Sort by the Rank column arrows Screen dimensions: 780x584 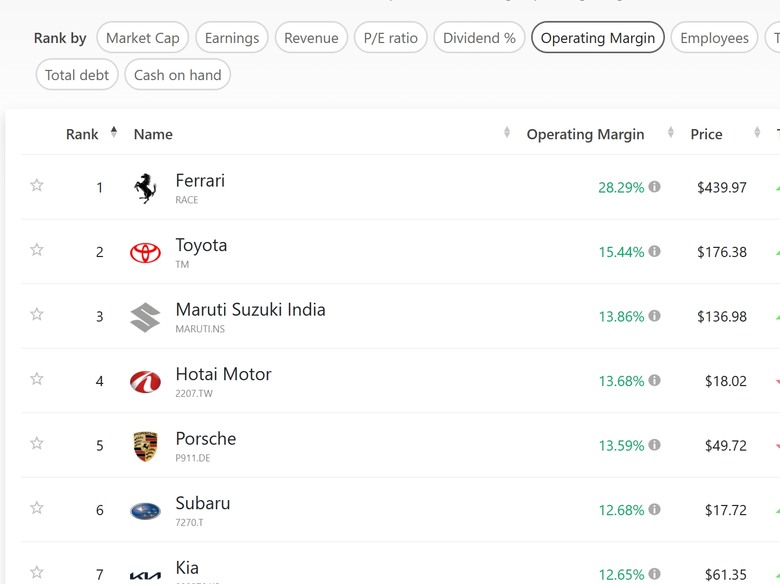[x=114, y=133]
